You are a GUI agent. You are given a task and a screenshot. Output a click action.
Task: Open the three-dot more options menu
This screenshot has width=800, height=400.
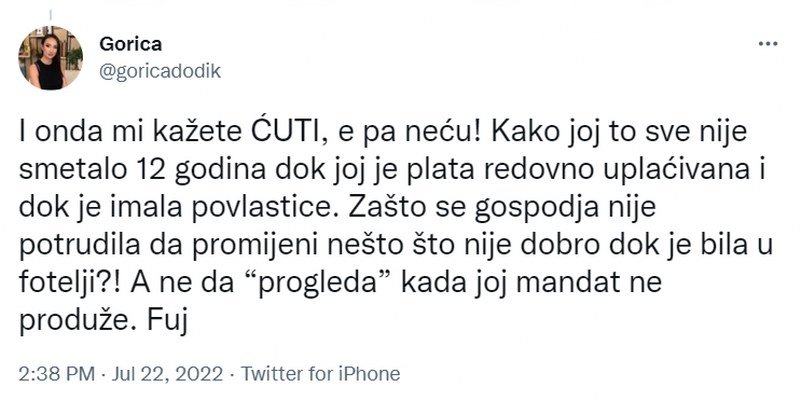[767, 46]
